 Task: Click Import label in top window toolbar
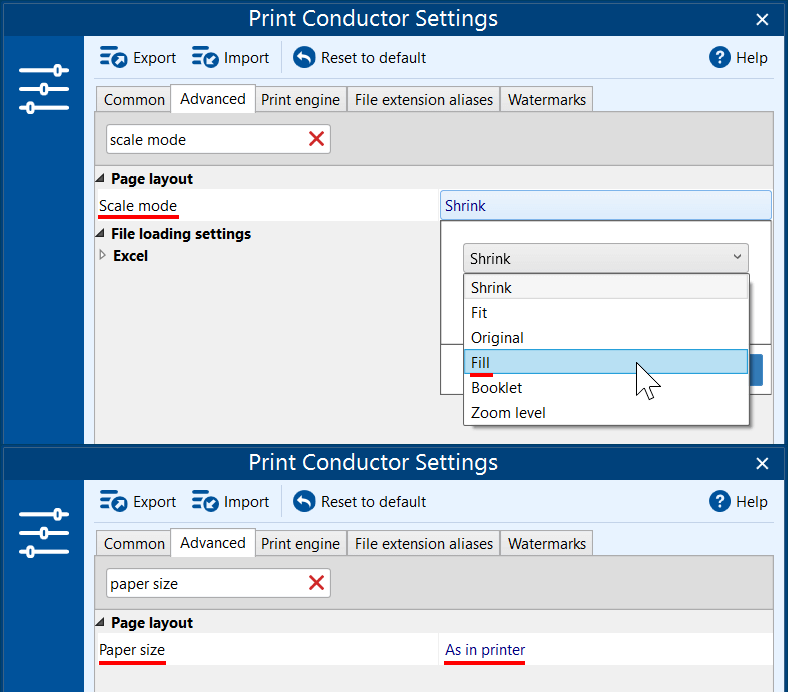pos(246,58)
